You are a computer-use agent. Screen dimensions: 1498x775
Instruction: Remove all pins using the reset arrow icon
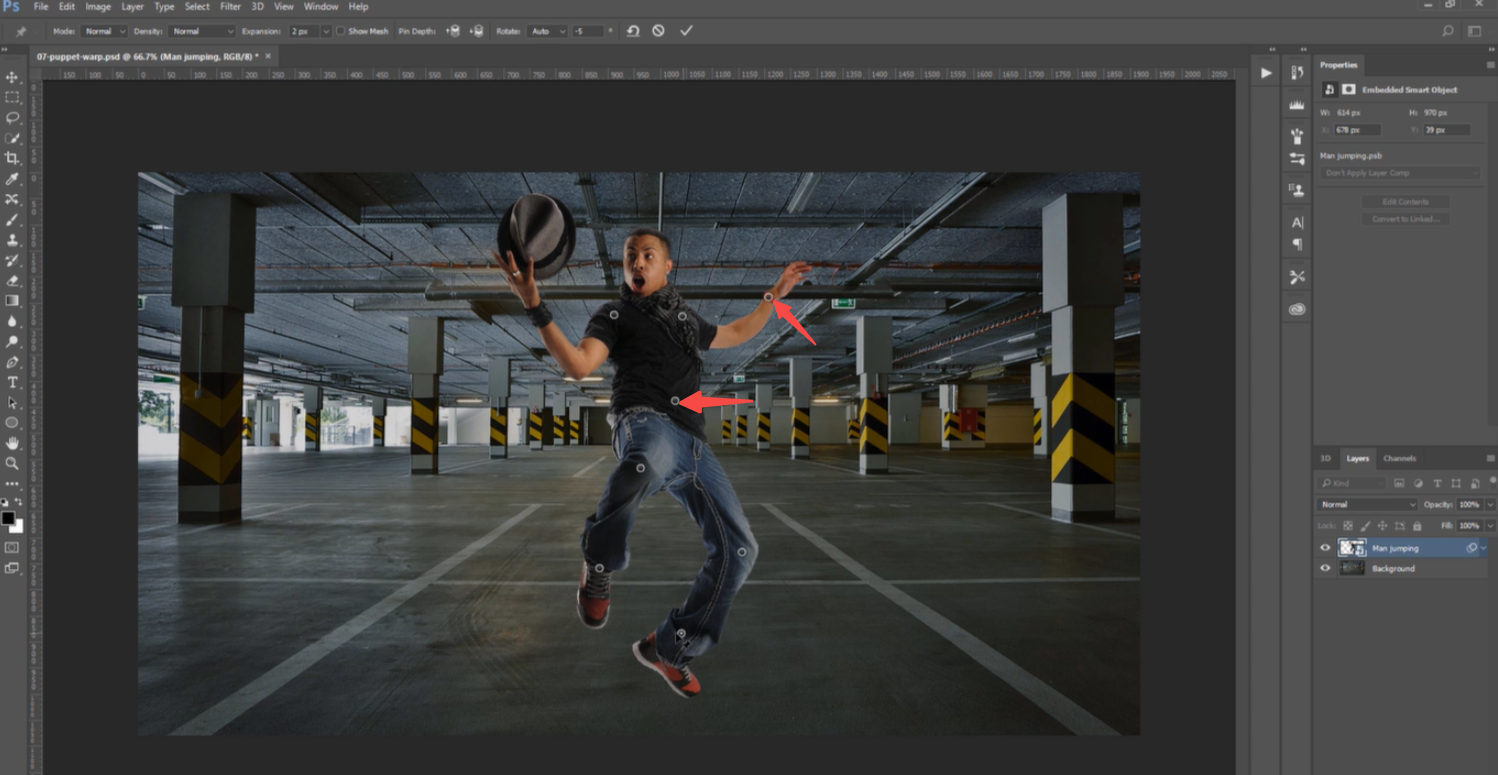[633, 31]
